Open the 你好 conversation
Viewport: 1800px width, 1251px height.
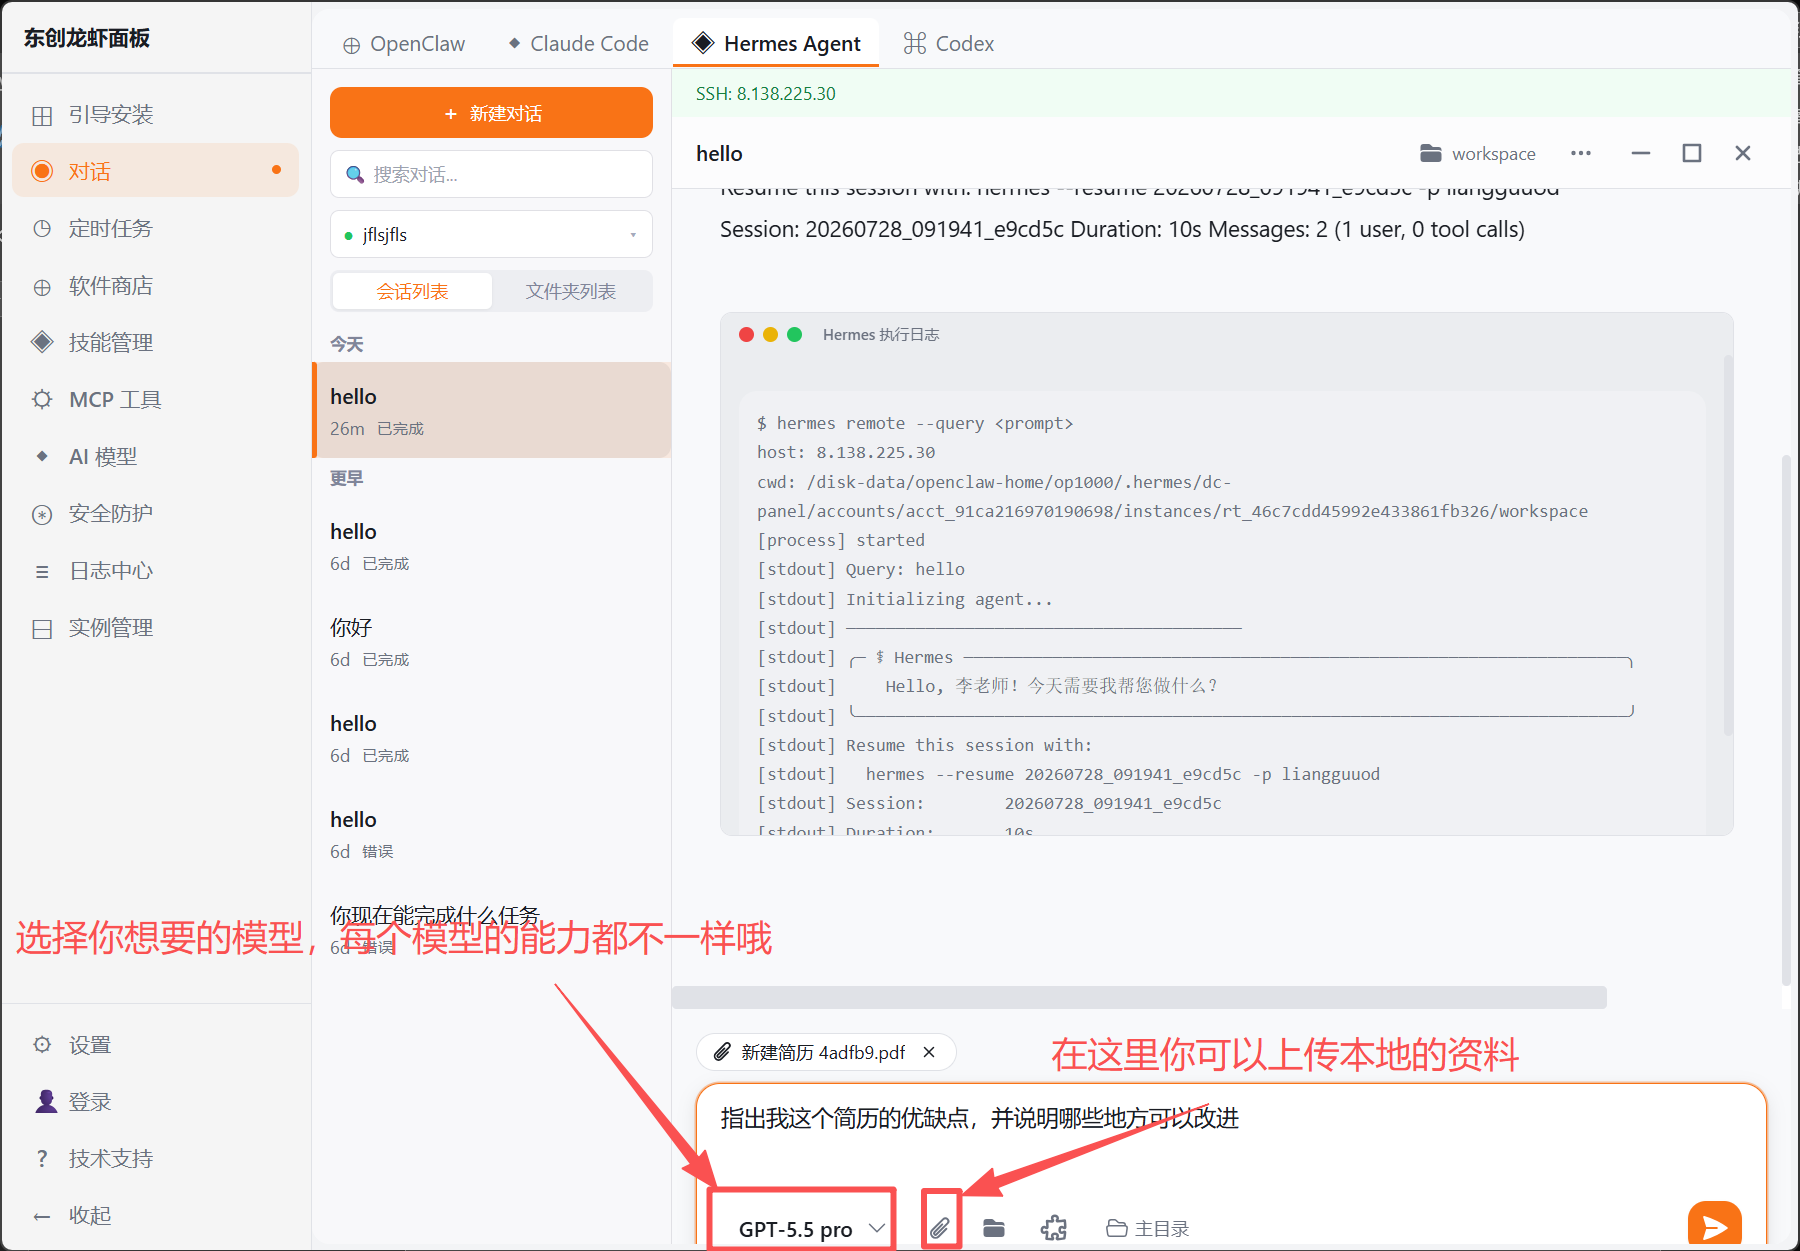pyautogui.click(x=491, y=641)
